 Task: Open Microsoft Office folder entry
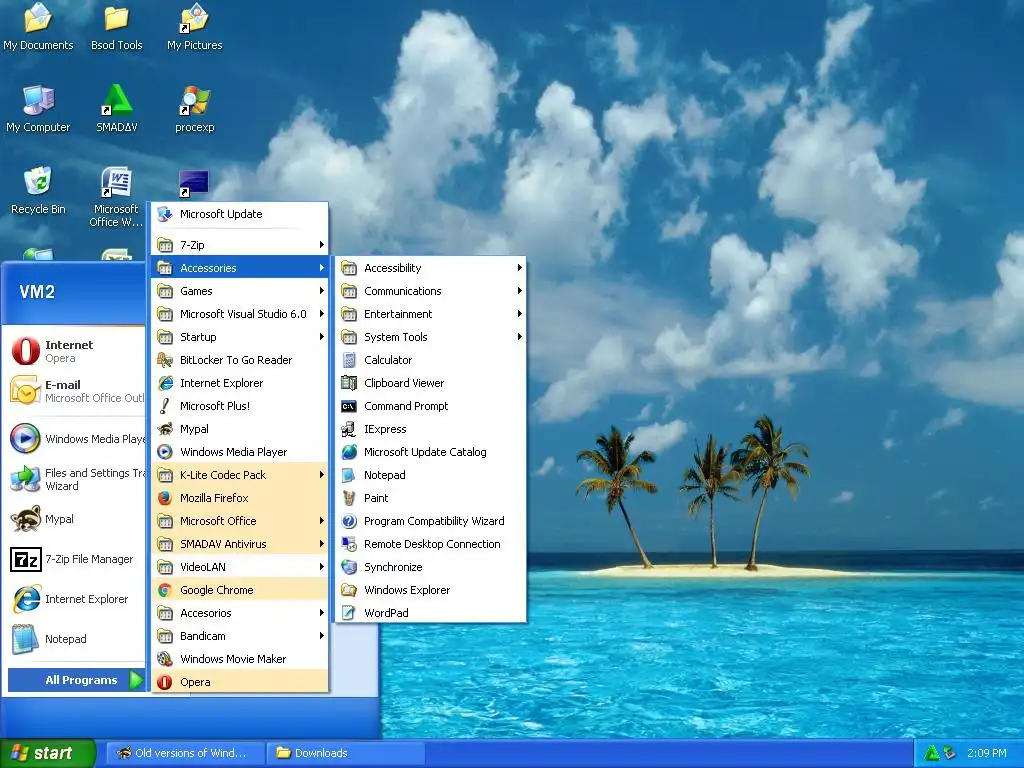click(240, 521)
